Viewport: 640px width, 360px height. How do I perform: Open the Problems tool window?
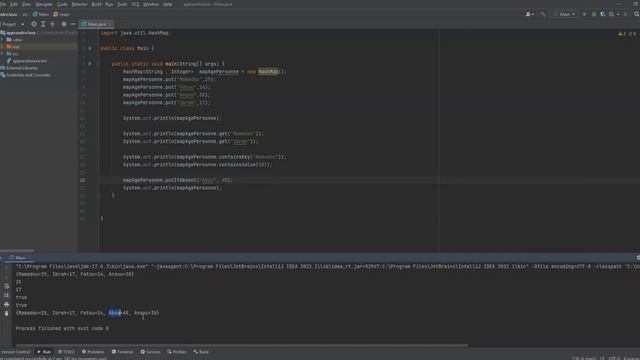coord(93,351)
